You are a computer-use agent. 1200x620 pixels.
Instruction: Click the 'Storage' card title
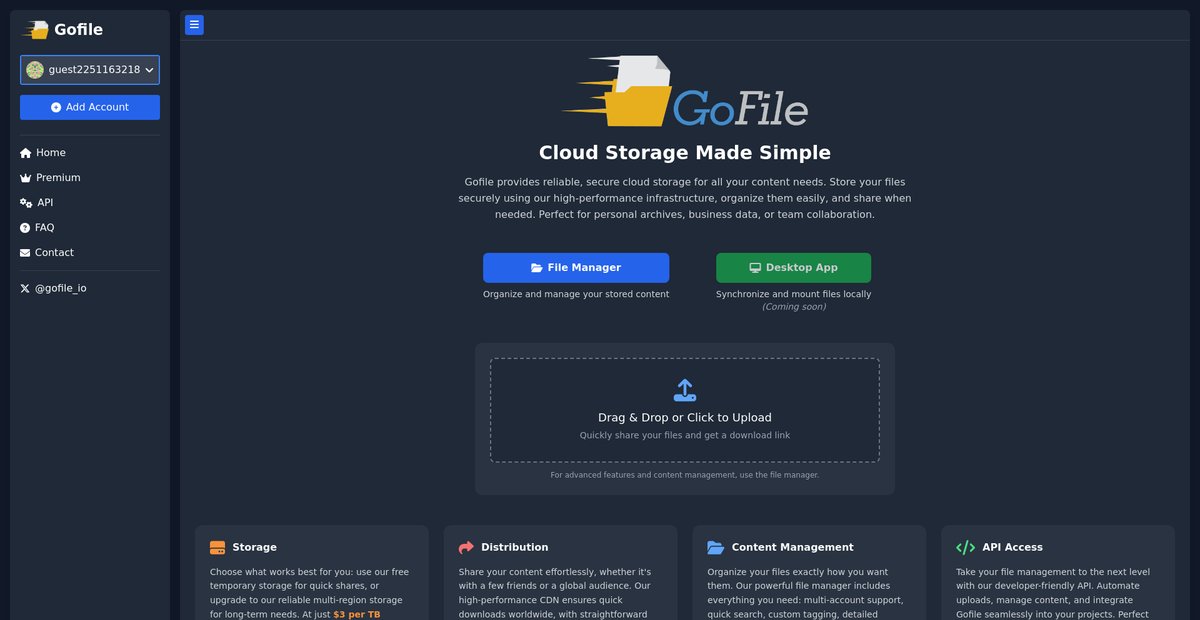(x=254, y=547)
